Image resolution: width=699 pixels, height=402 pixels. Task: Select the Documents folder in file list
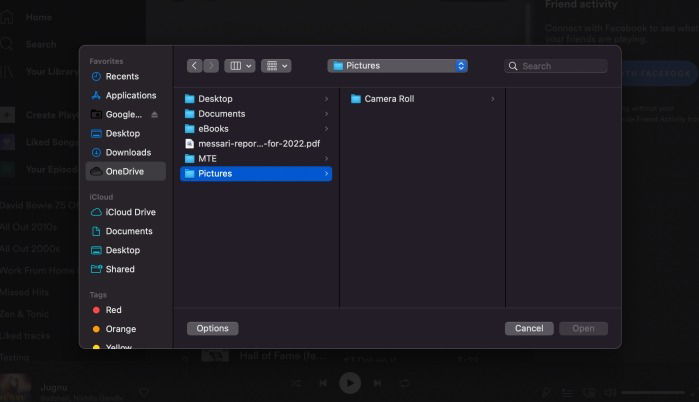click(x=256, y=114)
